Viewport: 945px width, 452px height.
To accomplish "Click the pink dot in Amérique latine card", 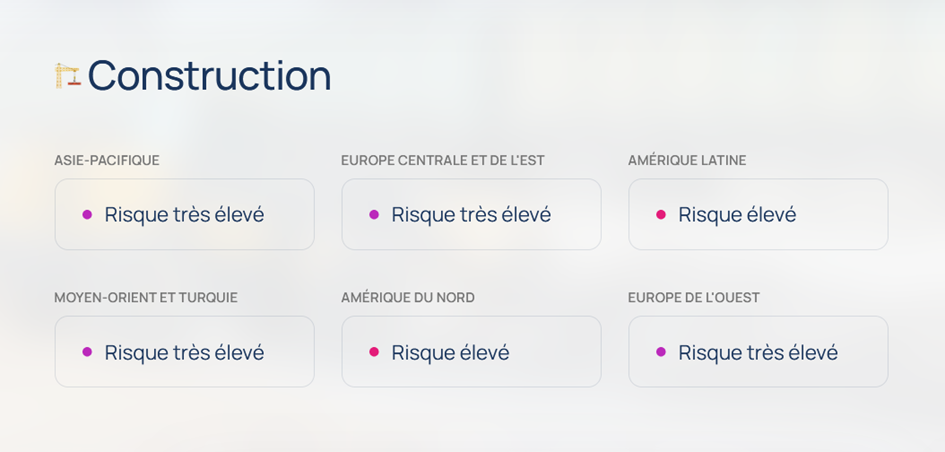I will pos(661,215).
